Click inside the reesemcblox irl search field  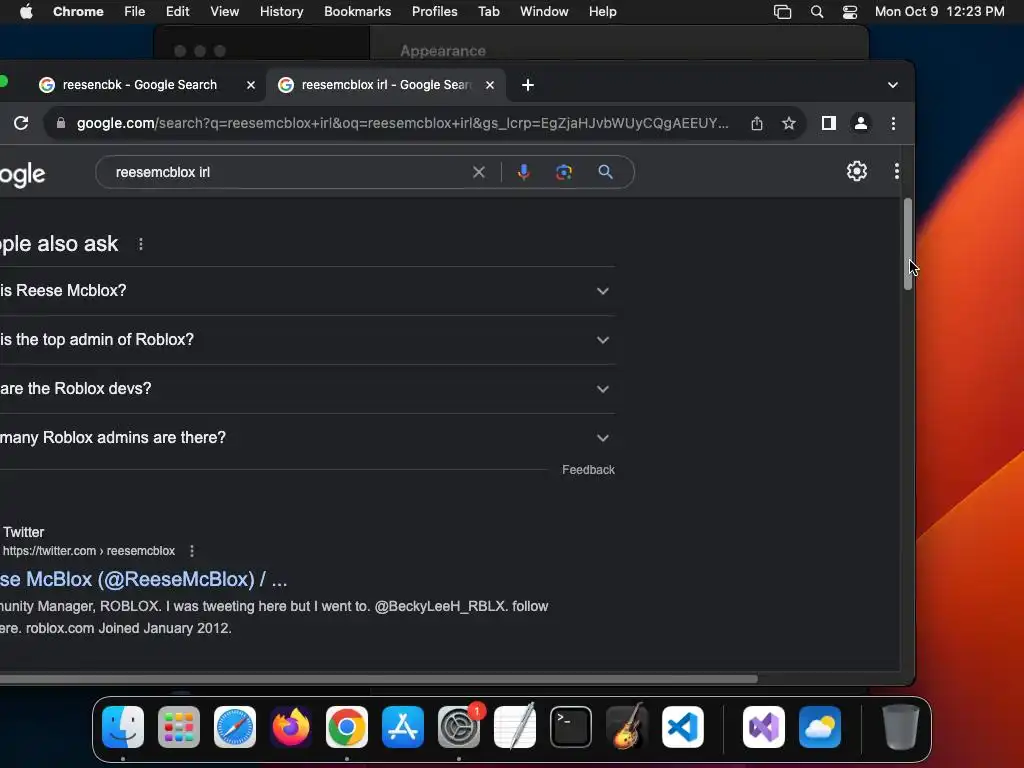287,172
